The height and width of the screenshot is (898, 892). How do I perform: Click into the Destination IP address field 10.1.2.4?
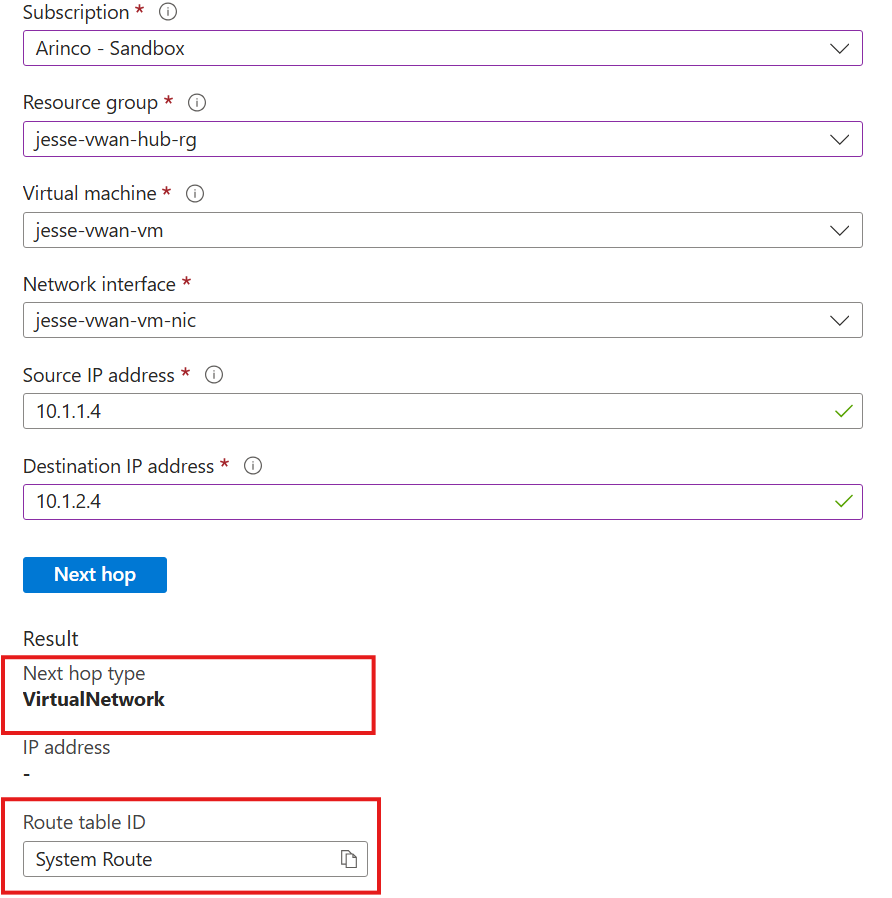pos(420,502)
